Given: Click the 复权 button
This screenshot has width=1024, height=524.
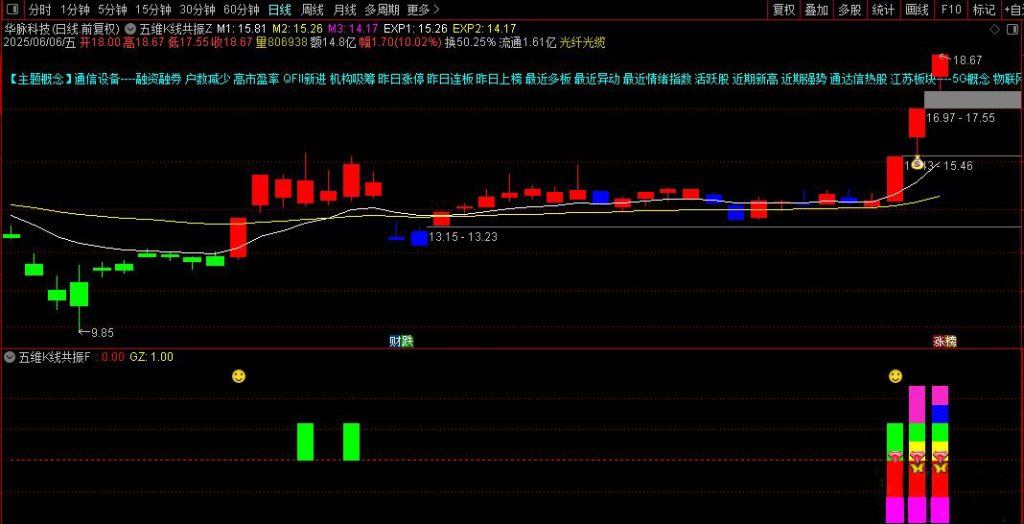Looking at the screenshot, I should 785,10.
